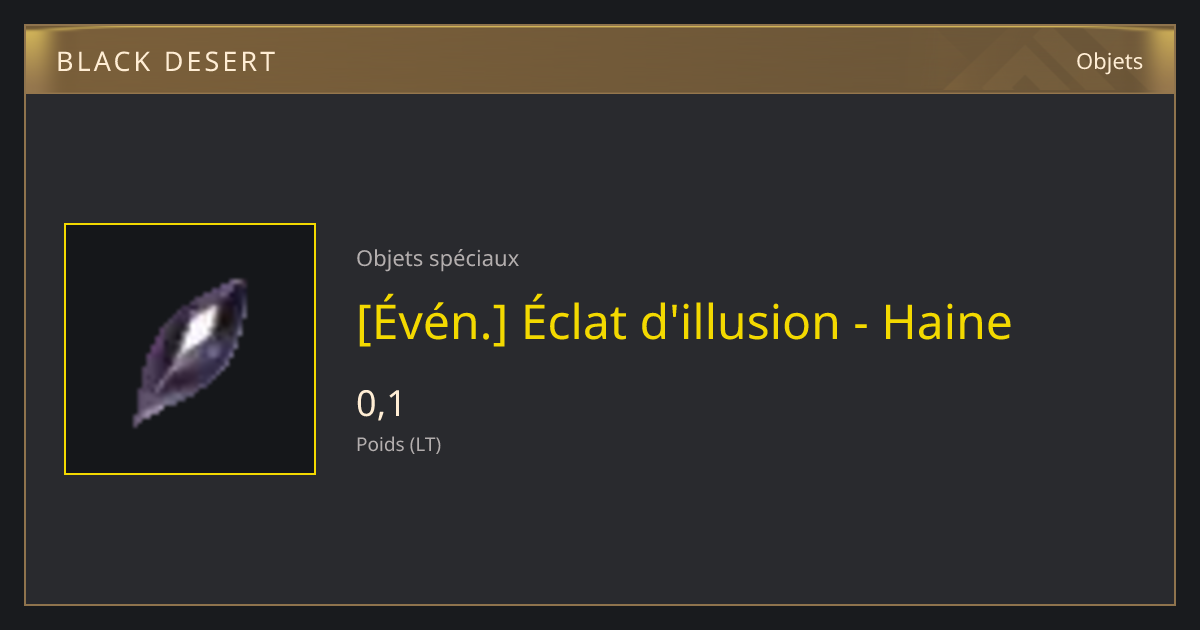Click the yellow frame around the item image
1200x630 pixels.
click(x=190, y=349)
